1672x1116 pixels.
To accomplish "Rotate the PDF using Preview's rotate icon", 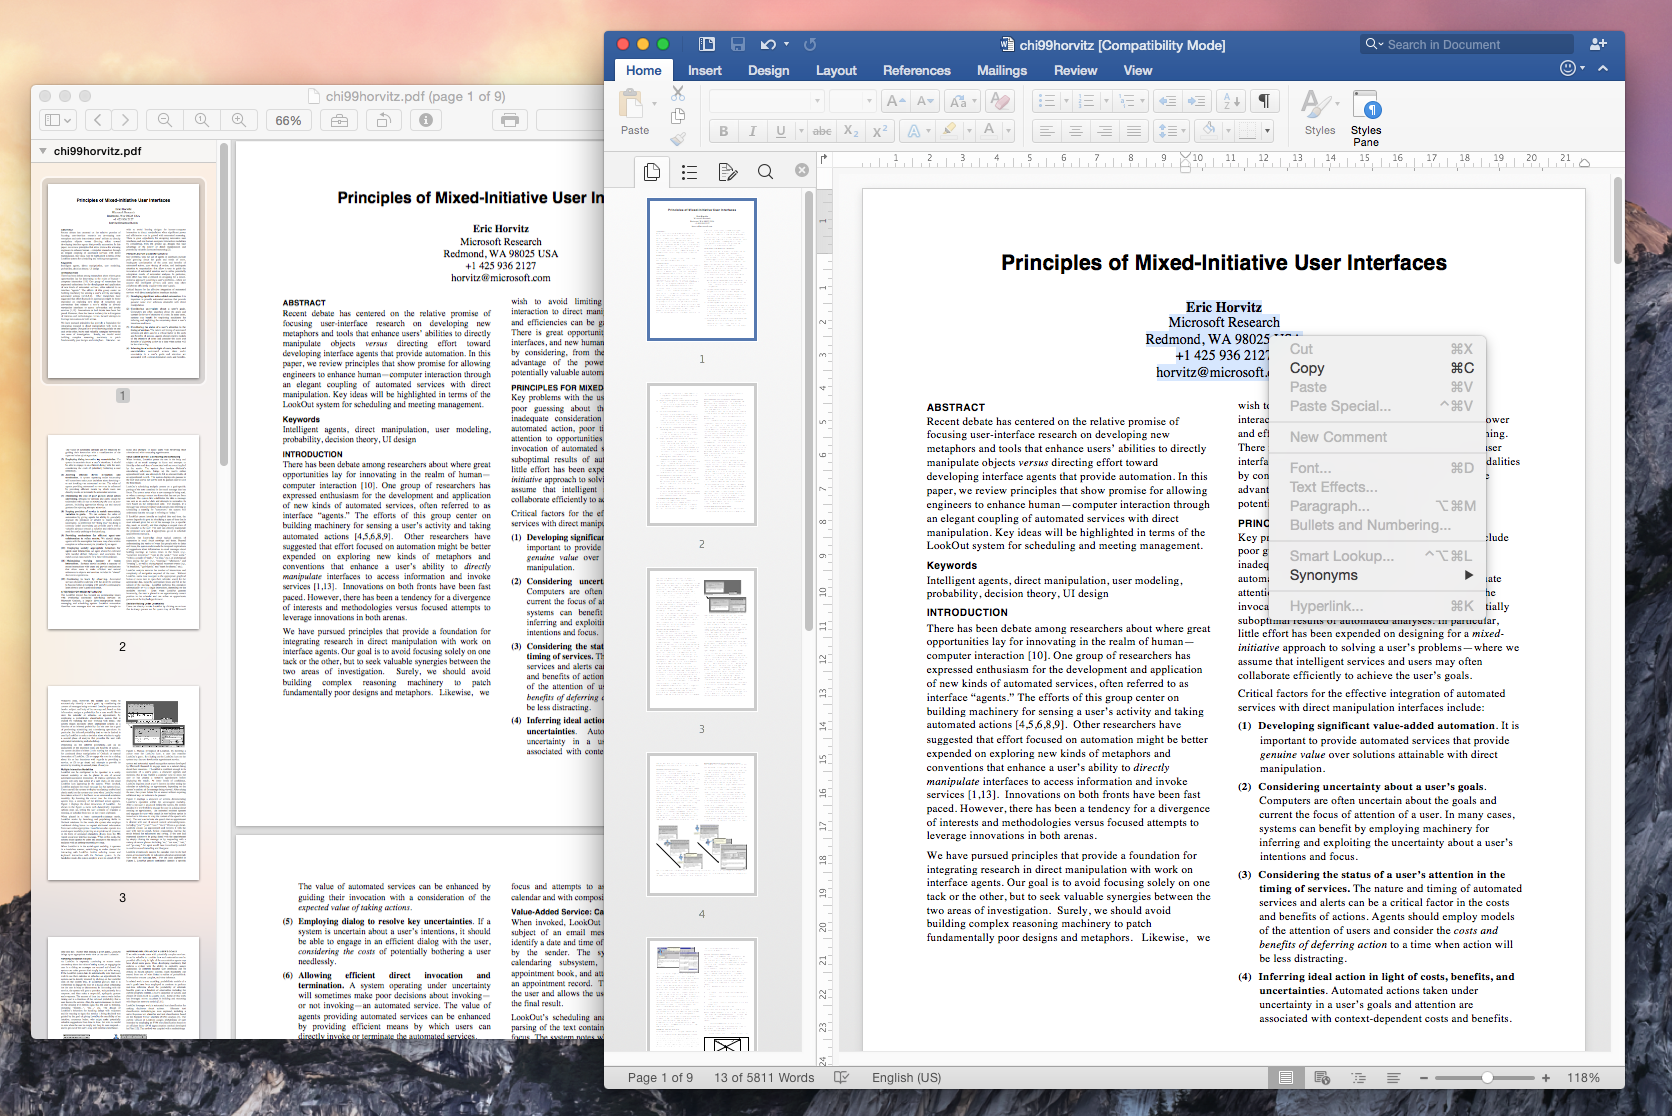I will tap(383, 120).
